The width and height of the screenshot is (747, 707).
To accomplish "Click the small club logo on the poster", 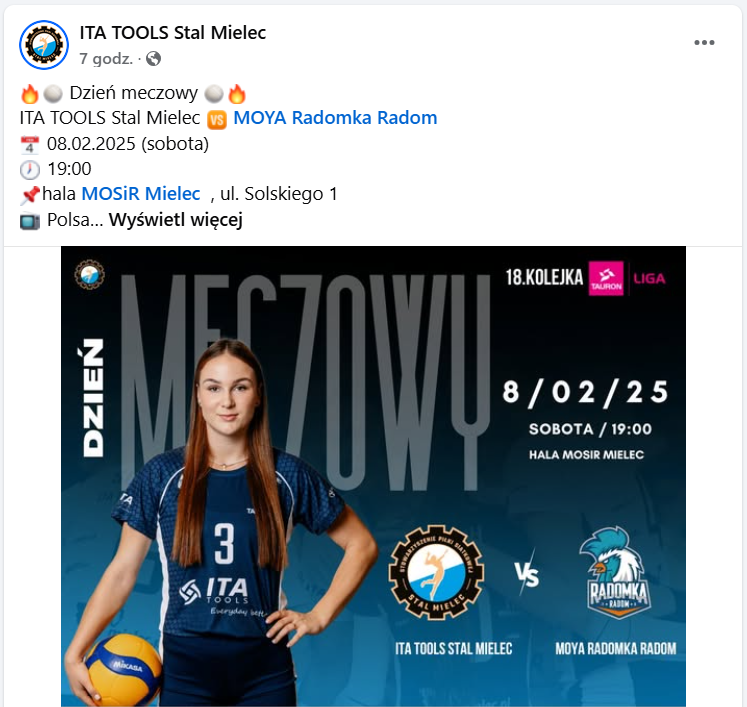I will [x=90, y=274].
